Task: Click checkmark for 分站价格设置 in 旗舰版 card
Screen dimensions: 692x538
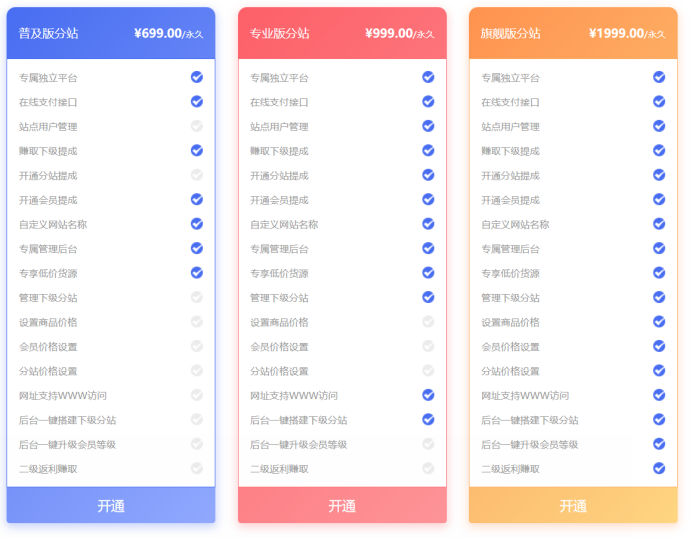Action: tap(659, 370)
